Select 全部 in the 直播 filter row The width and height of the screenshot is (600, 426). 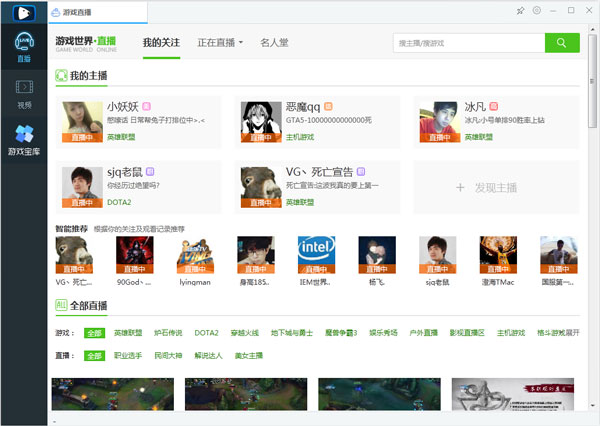click(x=95, y=356)
